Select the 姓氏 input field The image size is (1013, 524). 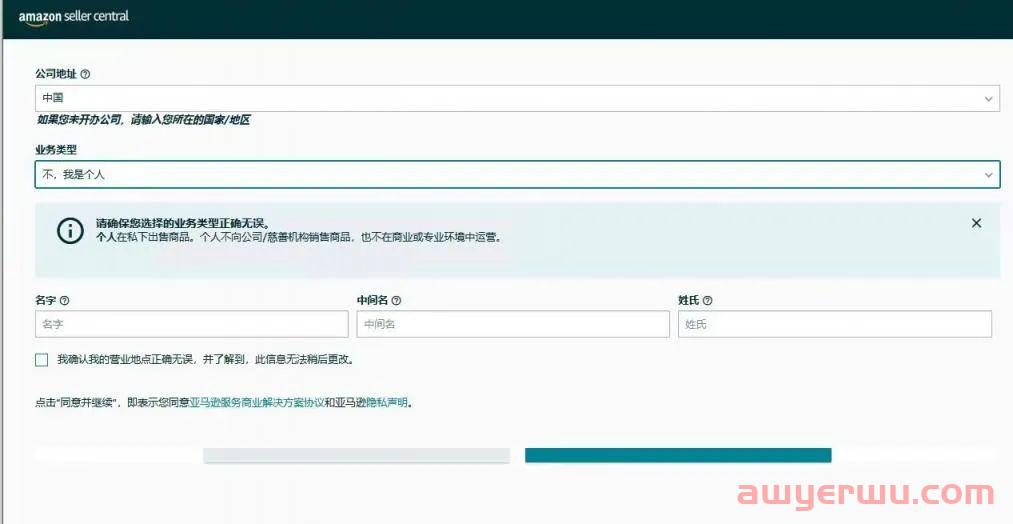click(834, 324)
